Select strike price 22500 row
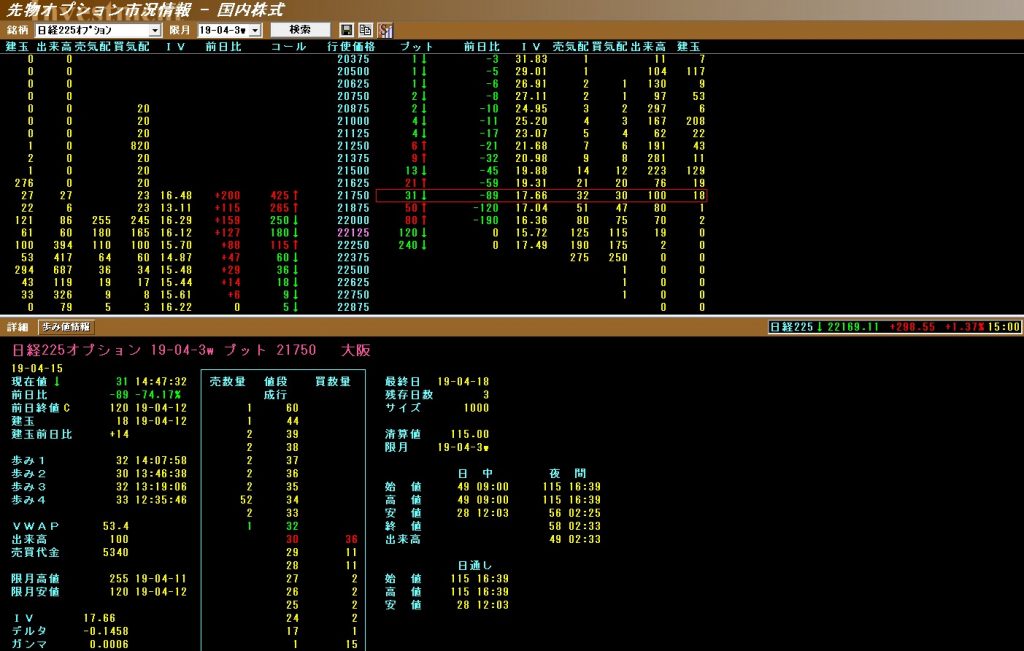1024x651 pixels. [x=353, y=270]
